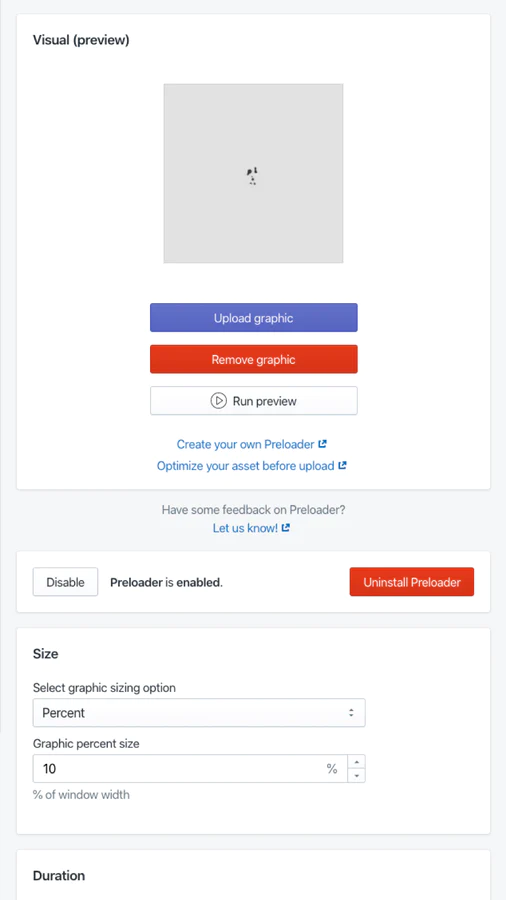Open the graphic sizing option dropdown

click(199, 713)
